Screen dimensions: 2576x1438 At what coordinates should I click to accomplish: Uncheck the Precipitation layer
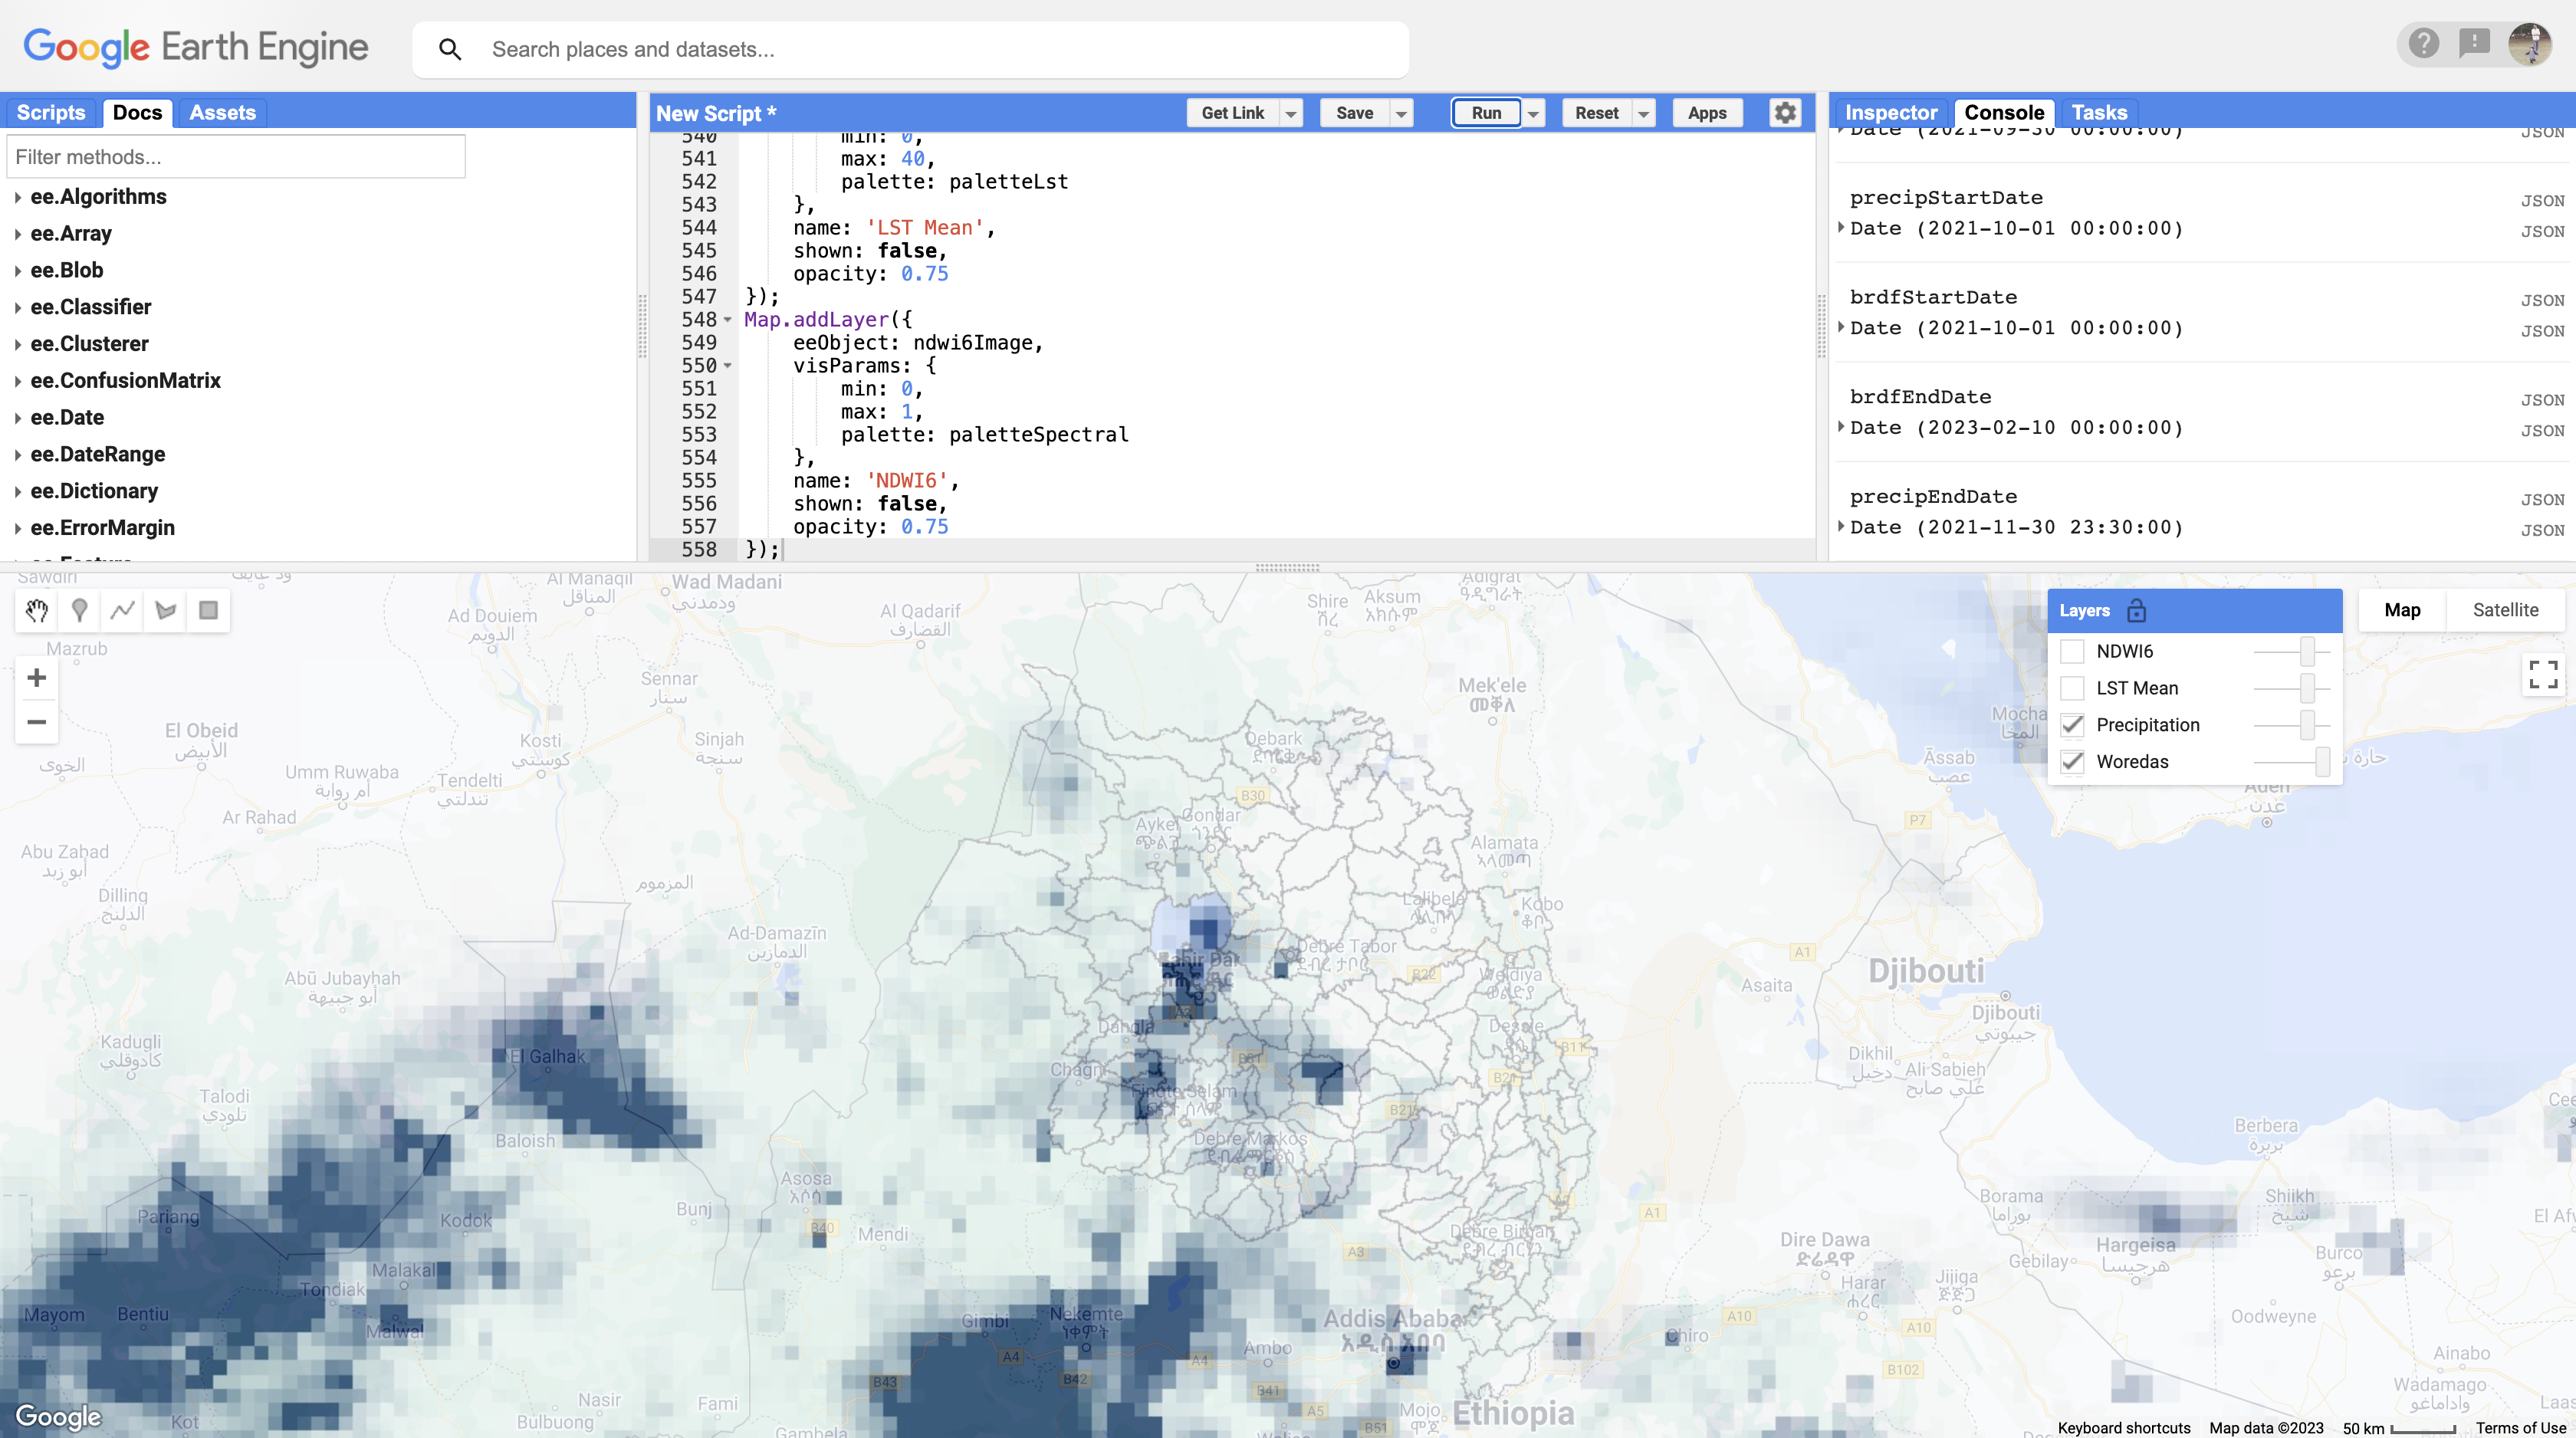tap(2072, 725)
